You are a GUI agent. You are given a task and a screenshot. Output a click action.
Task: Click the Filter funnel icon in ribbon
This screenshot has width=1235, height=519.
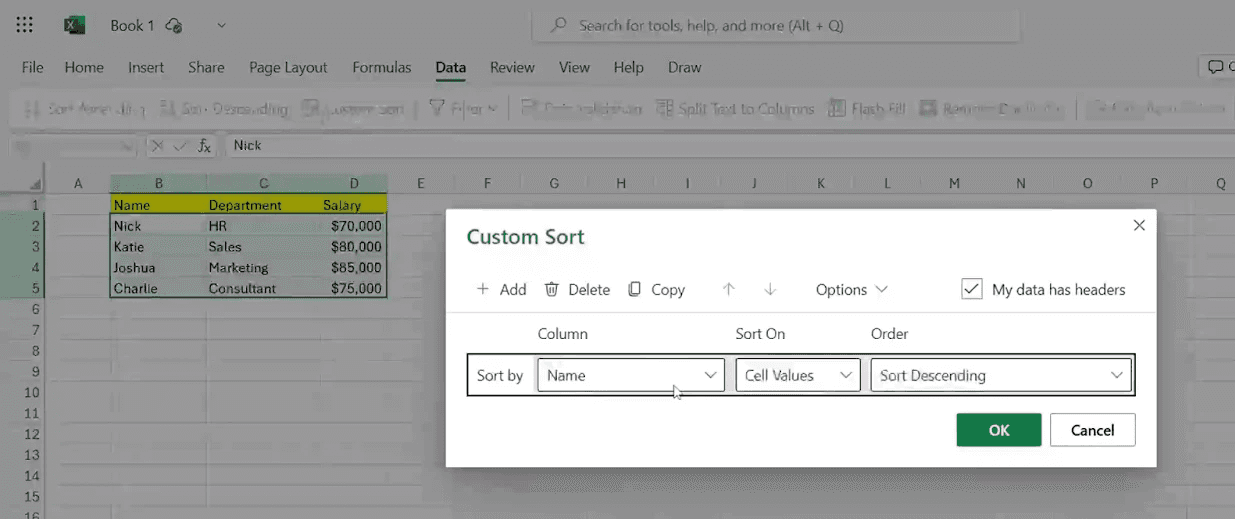click(x=437, y=108)
